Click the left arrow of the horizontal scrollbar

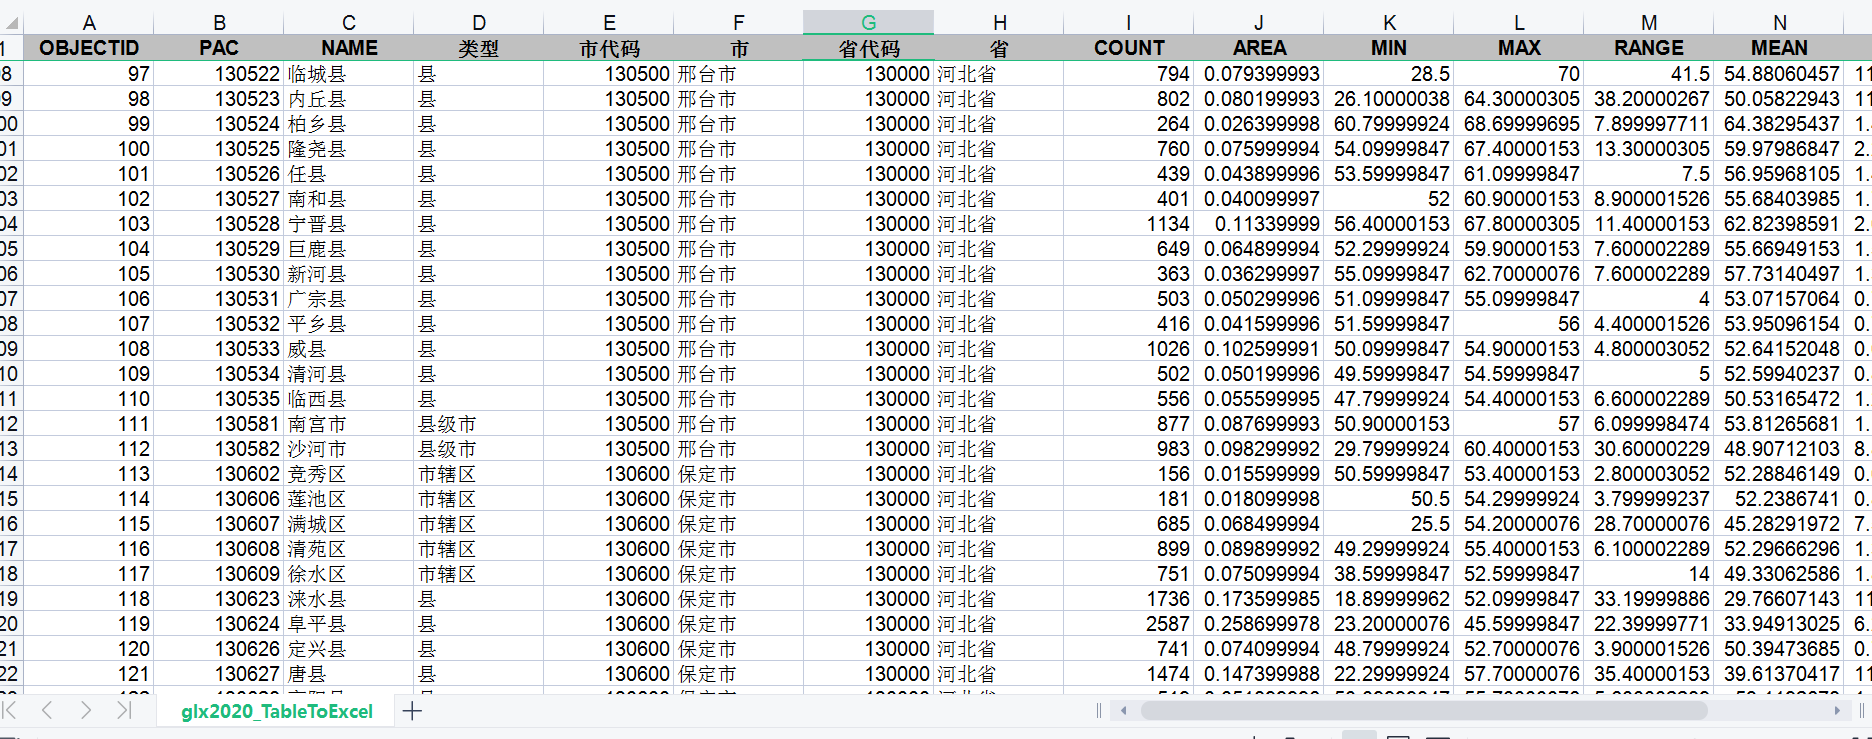pyautogui.click(x=1124, y=710)
